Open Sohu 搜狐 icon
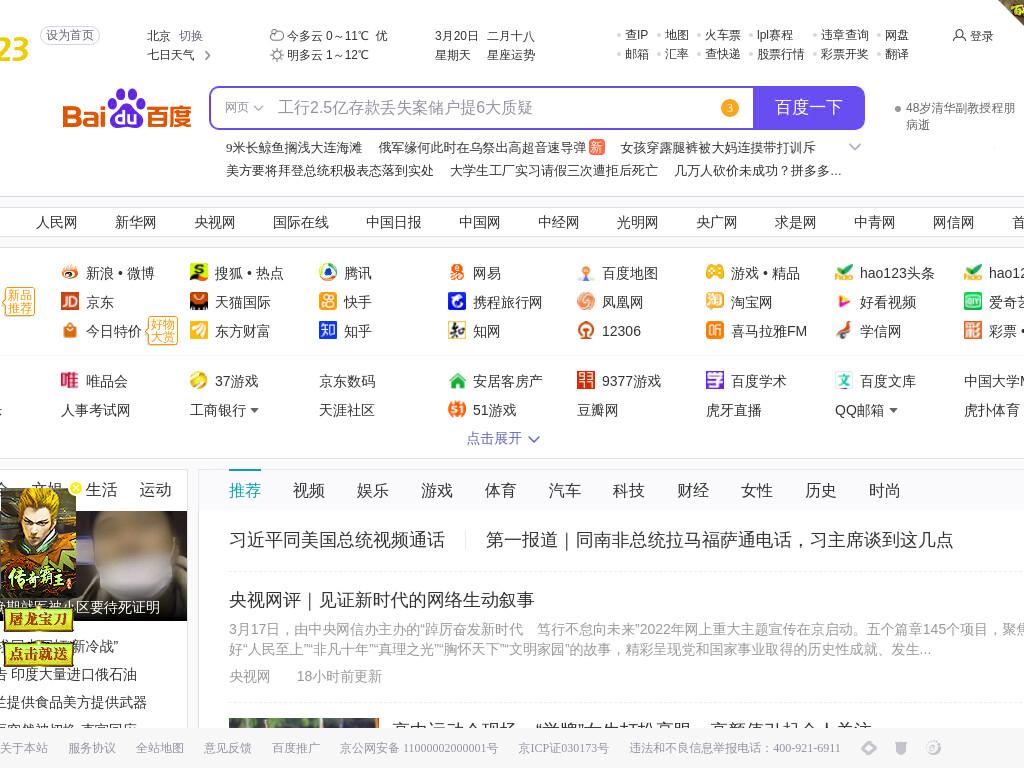The width and height of the screenshot is (1024, 768). [199, 272]
